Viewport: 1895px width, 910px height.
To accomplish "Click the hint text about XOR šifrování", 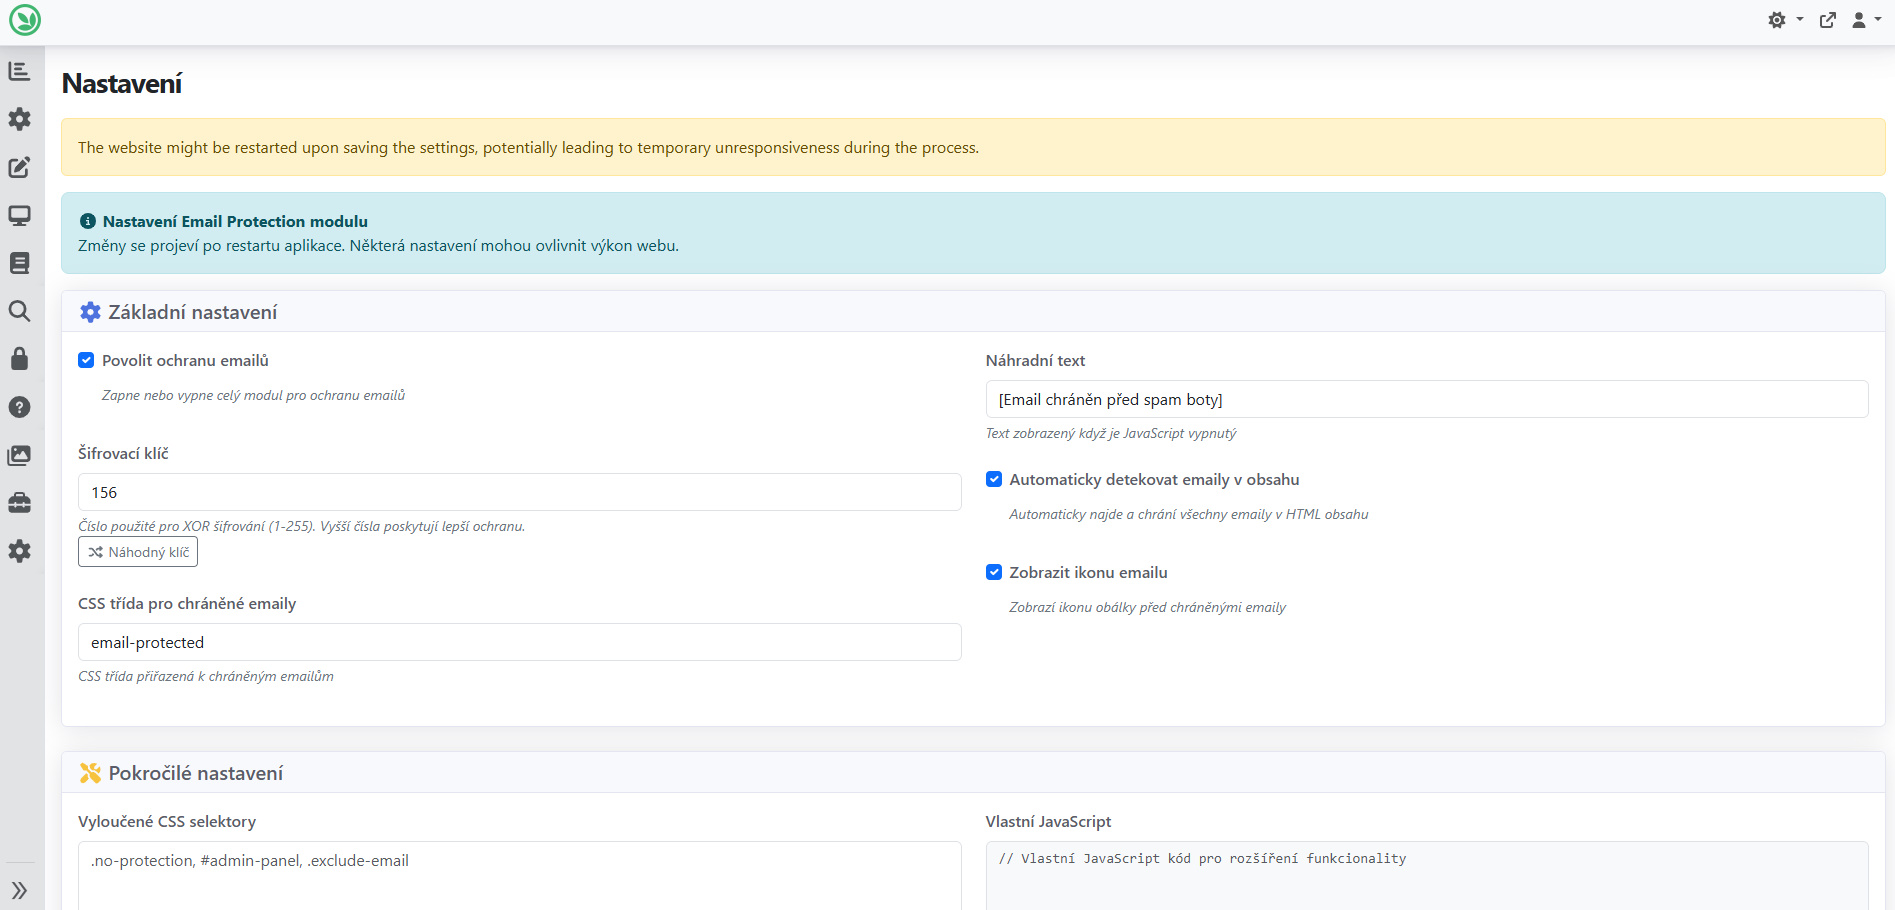I will 301,526.
